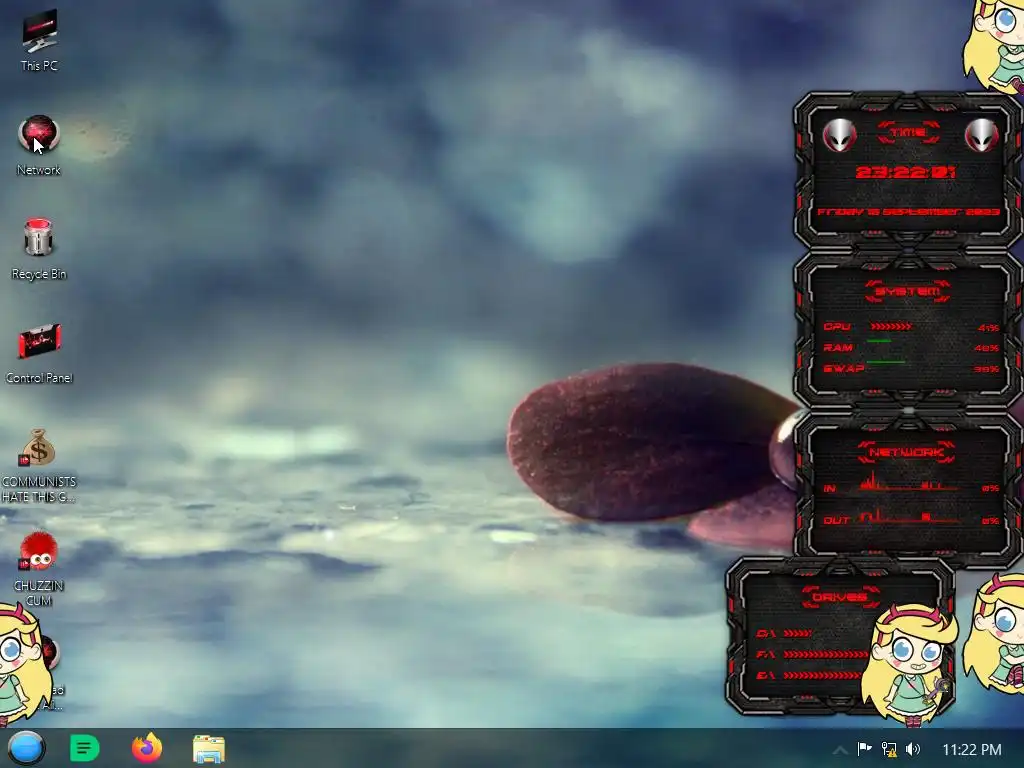
Task: Select the red fuzzy Chuzzle shortcut icon
Action: (x=38, y=551)
